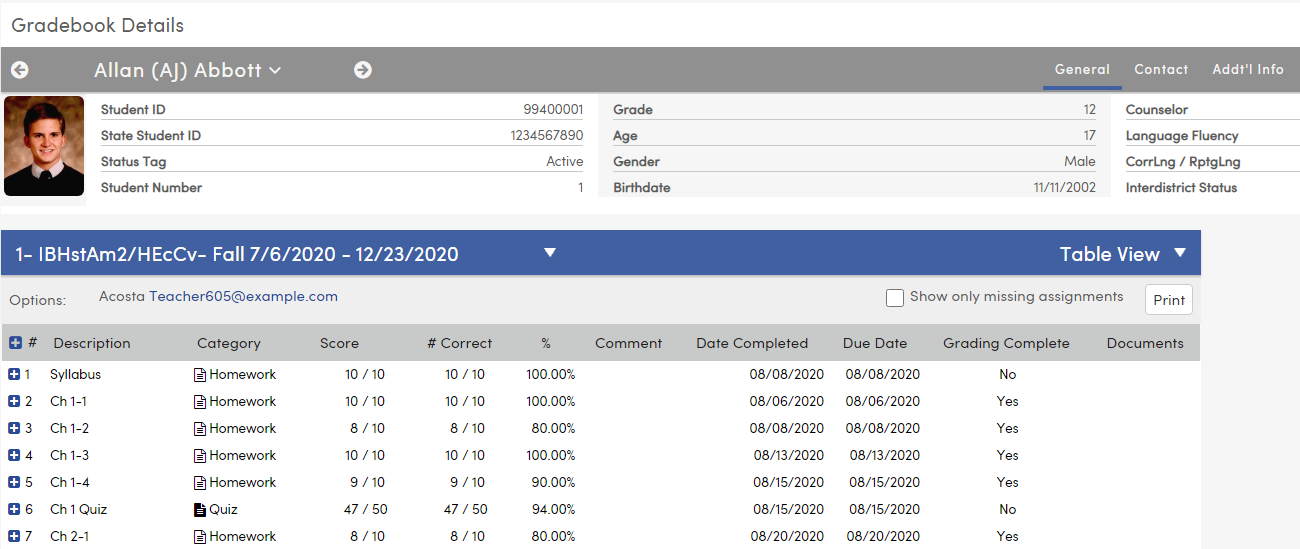Image resolution: width=1300 pixels, height=549 pixels.
Task: Click the Counselor field label
Action: click(x=1157, y=109)
